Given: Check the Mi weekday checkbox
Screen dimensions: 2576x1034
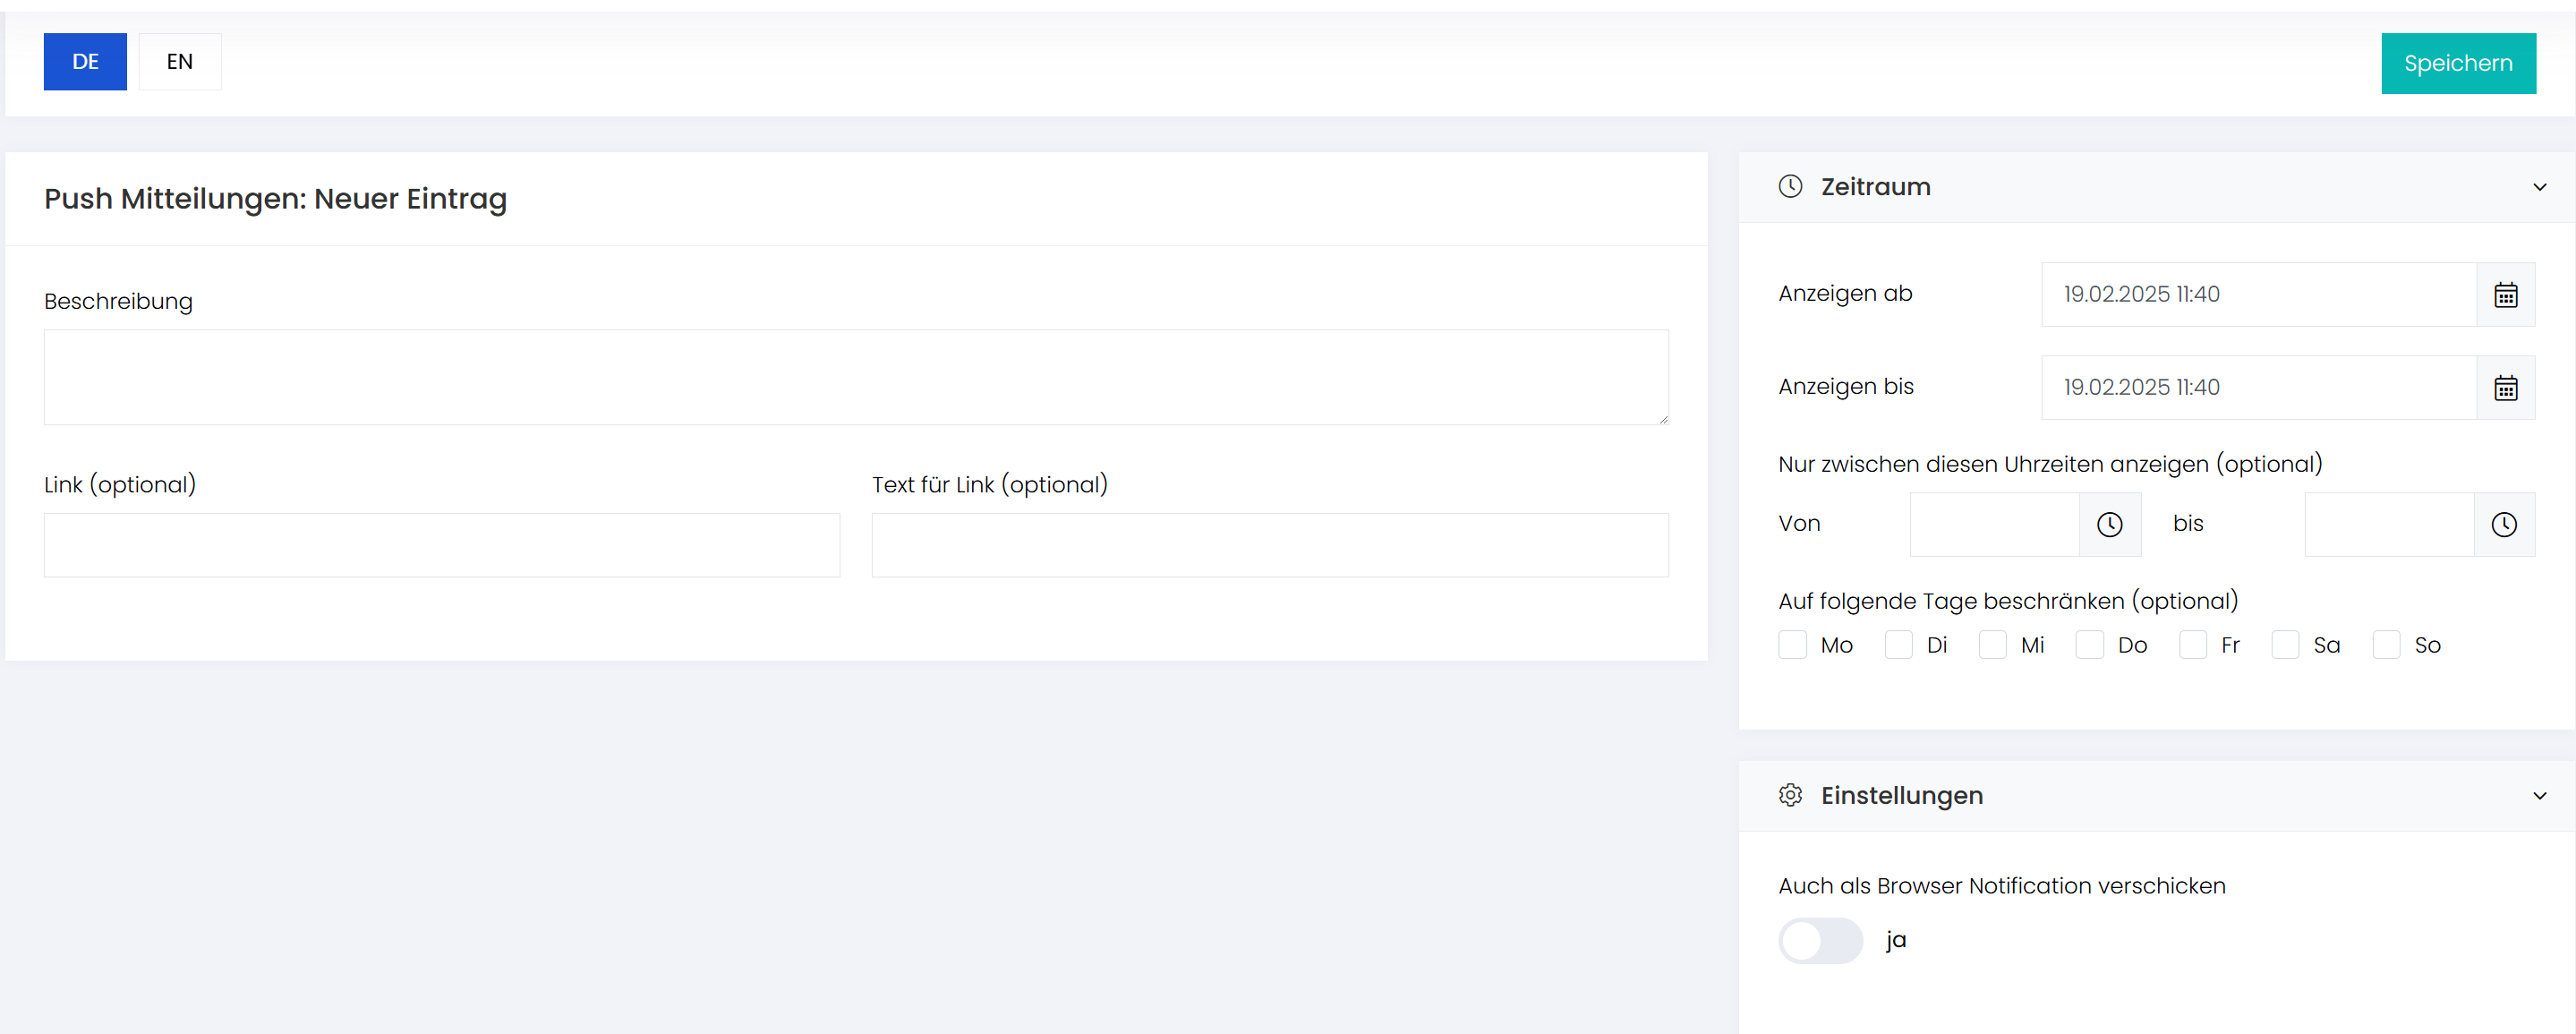Looking at the screenshot, I should [x=1992, y=645].
